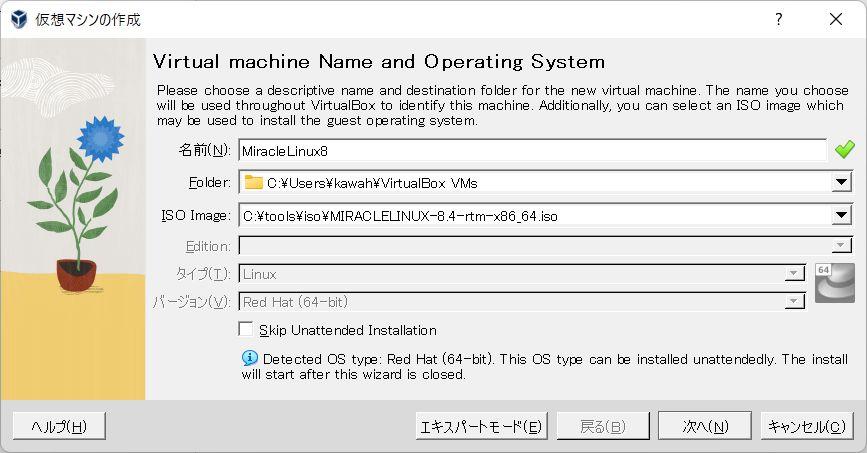
Task: Switch to エキスパートモード(E)
Action: pos(482,426)
